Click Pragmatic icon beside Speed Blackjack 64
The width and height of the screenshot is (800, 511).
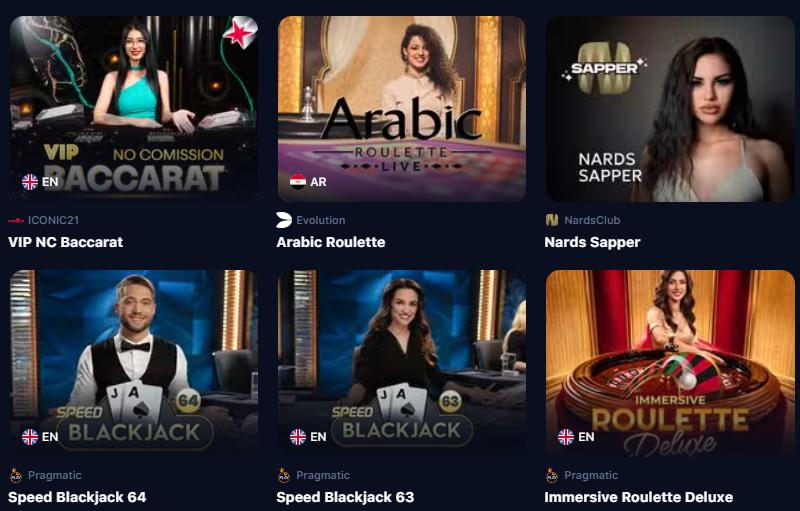coord(16,475)
